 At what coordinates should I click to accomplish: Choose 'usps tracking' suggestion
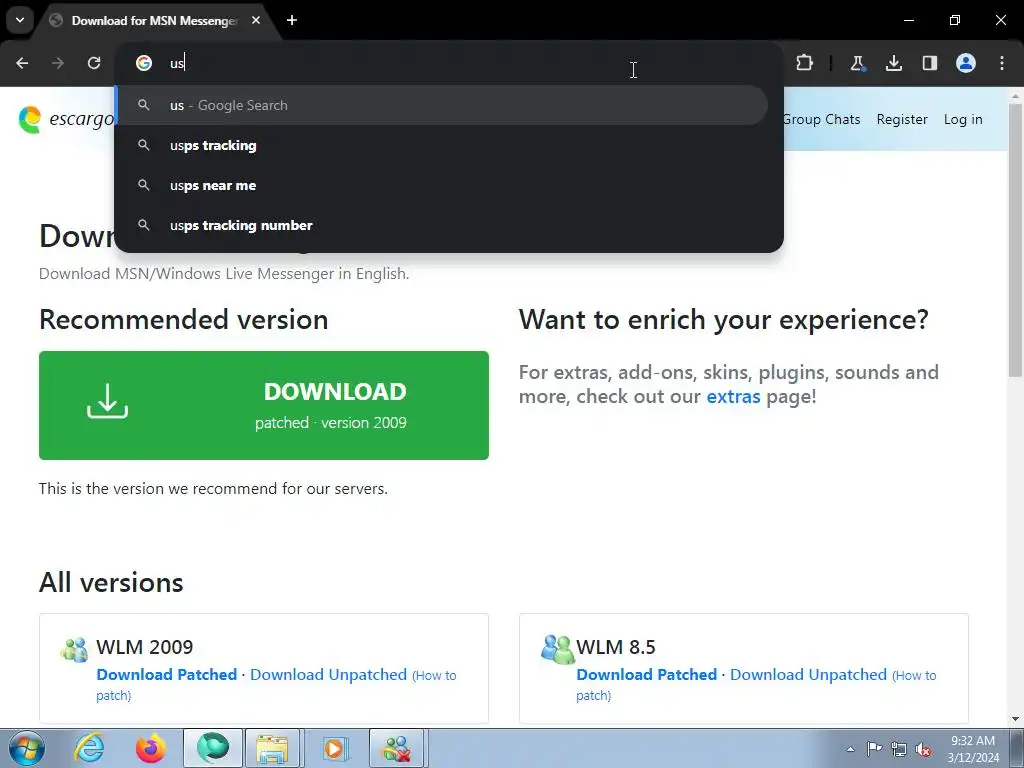coord(441,146)
